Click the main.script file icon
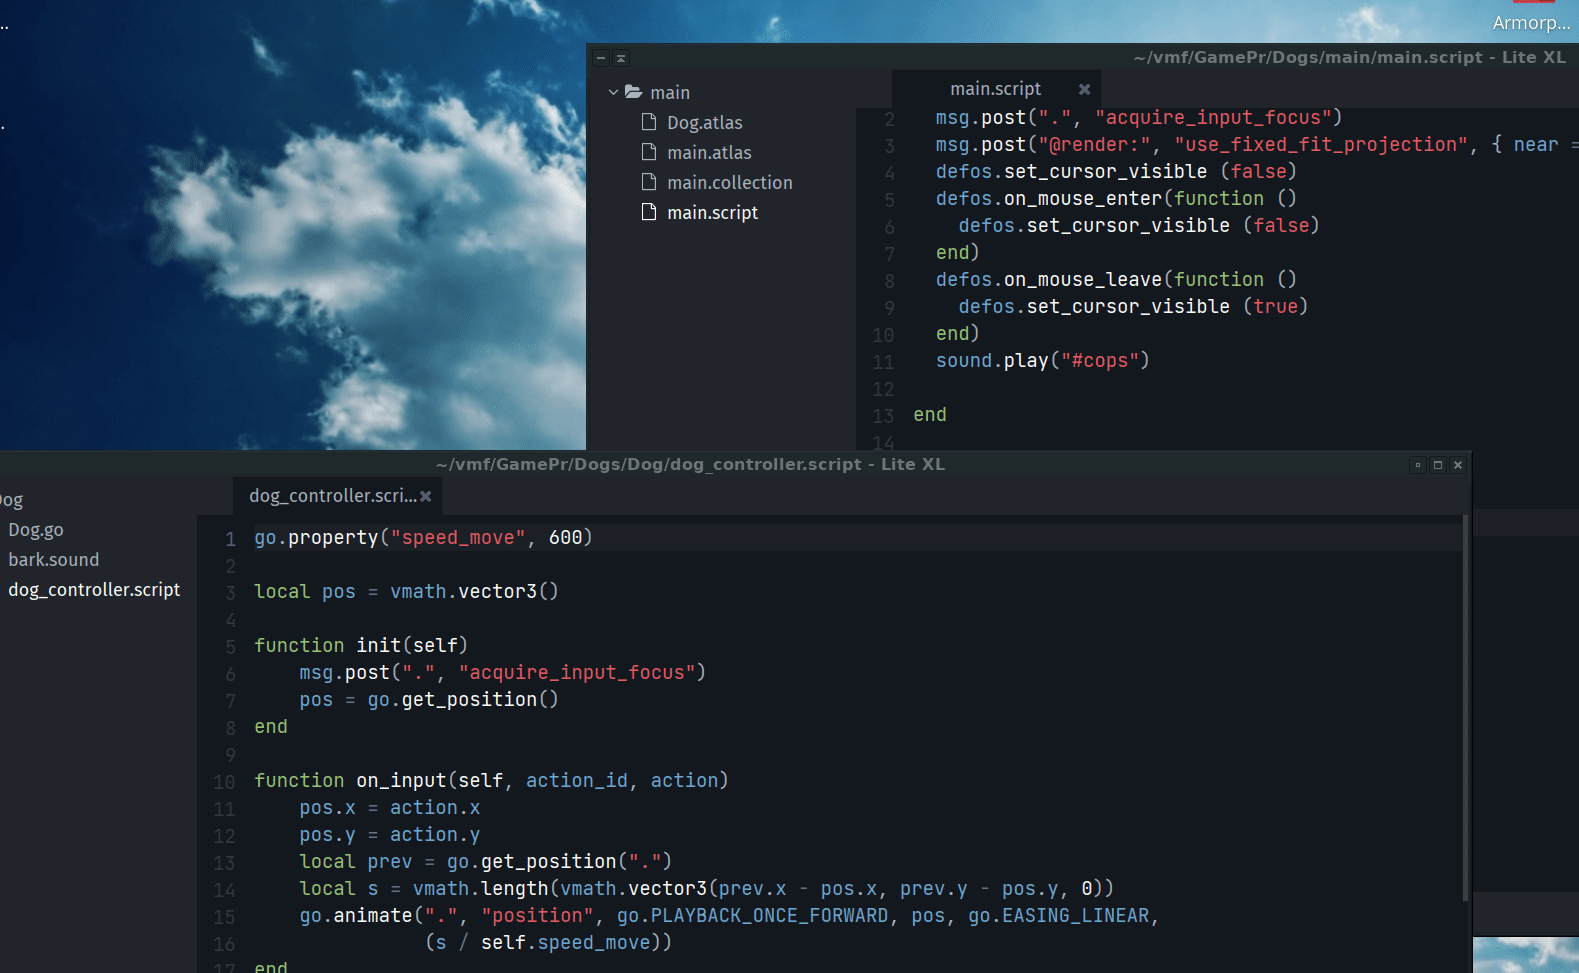Viewport: 1579px width, 973px height. pyautogui.click(x=649, y=212)
